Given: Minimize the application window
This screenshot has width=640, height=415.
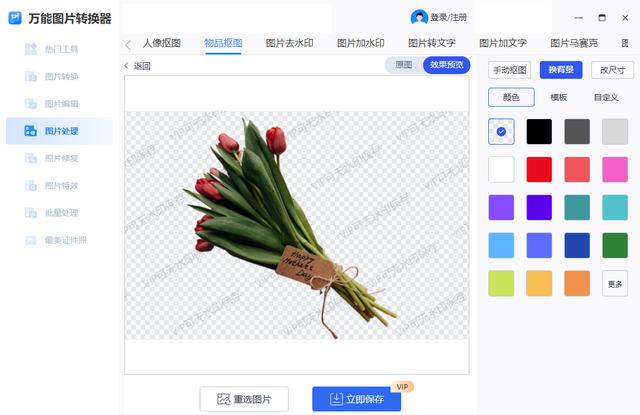Looking at the screenshot, I should coord(579,18).
